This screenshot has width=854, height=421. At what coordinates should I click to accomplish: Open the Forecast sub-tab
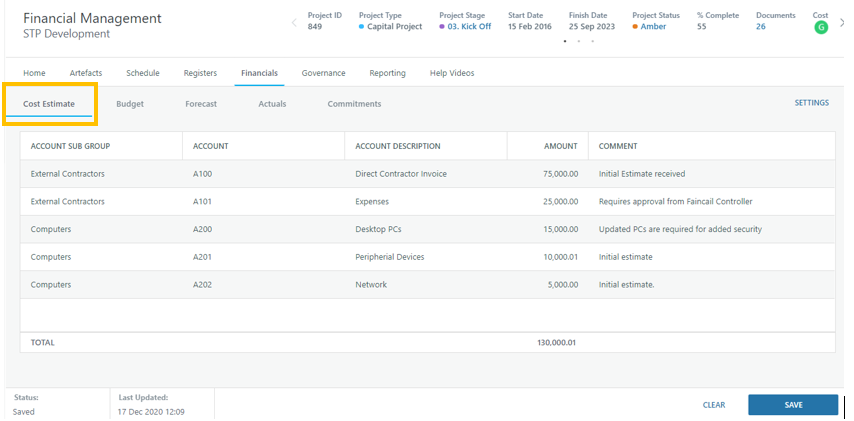click(201, 104)
